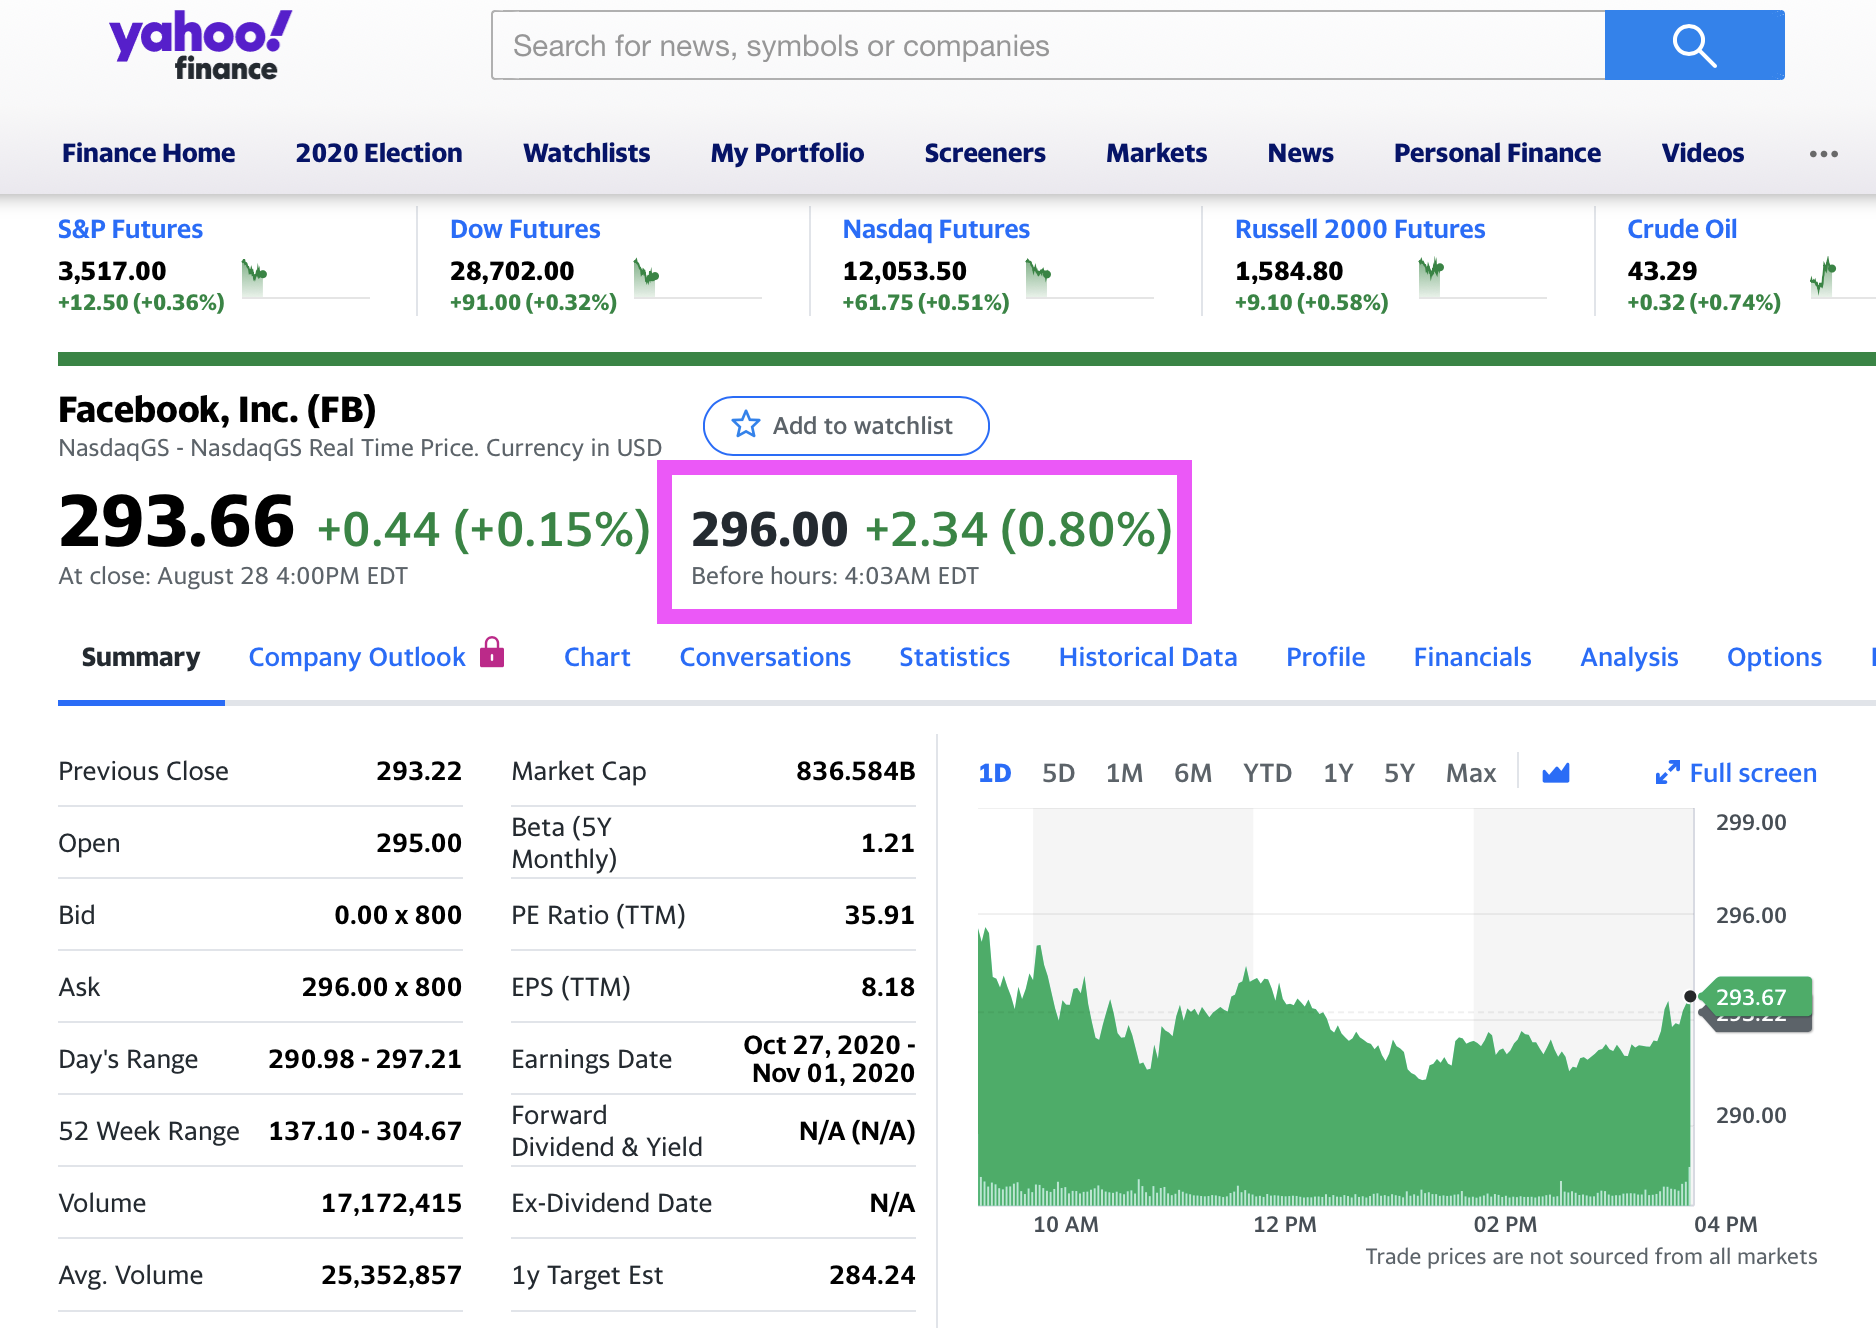Open My Portfolio in the navigation
Image resolution: width=1876 pixels, height=1328 pixels.
click(787, 153)
